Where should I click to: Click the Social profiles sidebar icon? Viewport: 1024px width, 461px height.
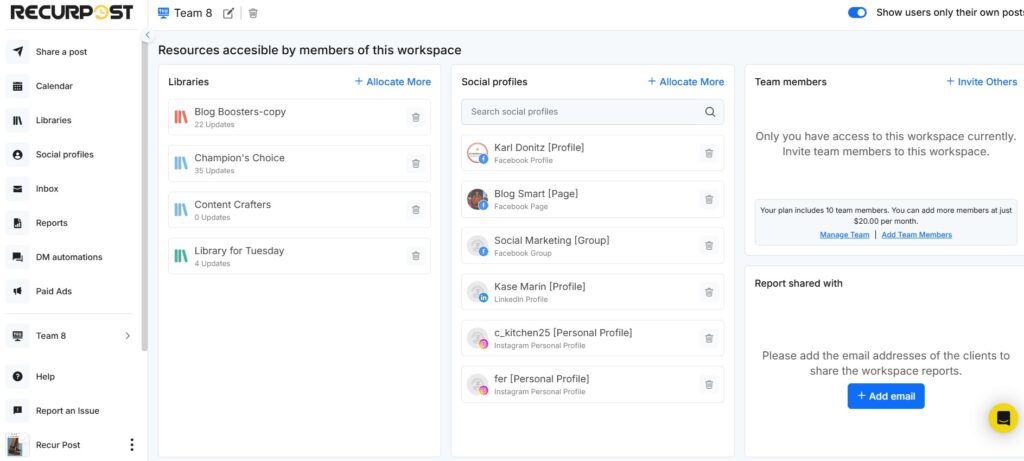(x=18, y=155)
